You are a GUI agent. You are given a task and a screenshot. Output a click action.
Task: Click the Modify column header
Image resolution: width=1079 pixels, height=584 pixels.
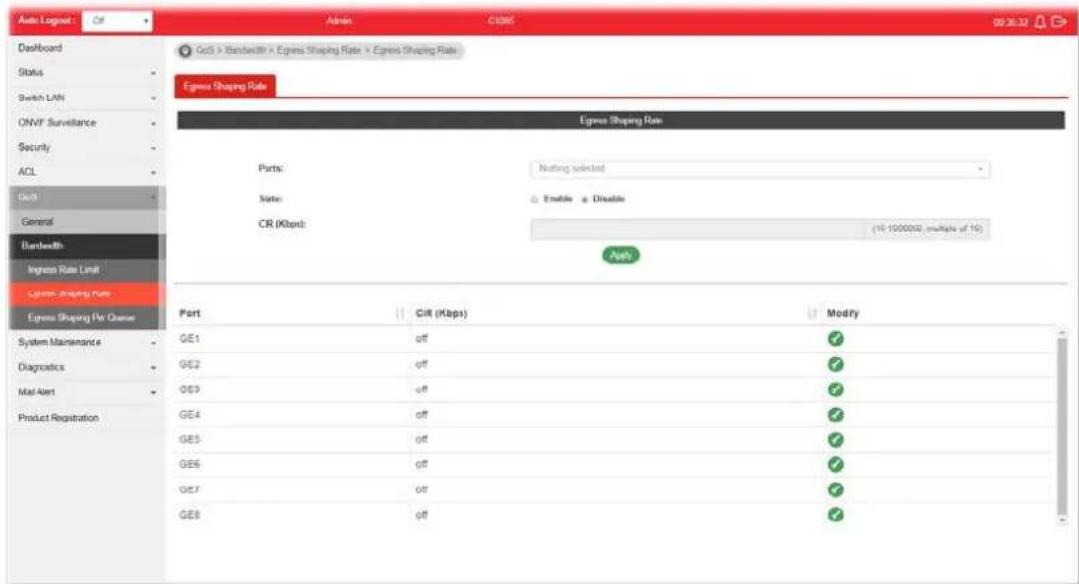[x=842, y=314]
